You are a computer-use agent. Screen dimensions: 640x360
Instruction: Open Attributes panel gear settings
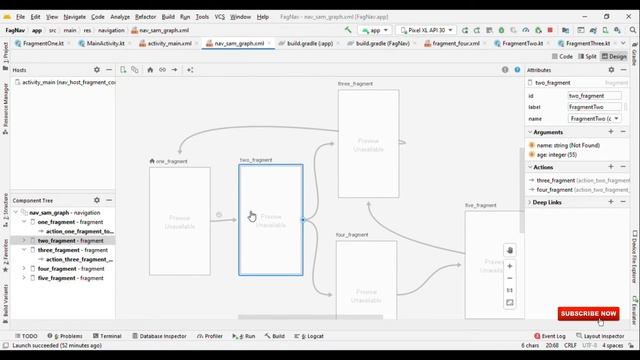[x=611, y=70]
